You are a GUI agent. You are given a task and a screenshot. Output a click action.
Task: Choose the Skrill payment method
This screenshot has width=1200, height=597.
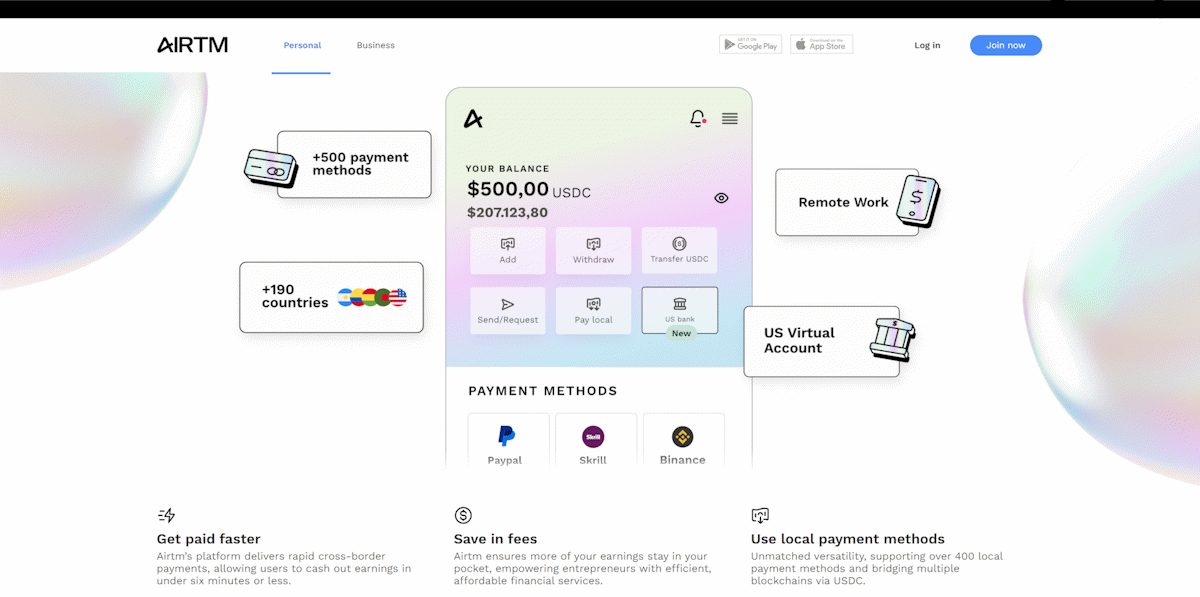(x=595, y=440)
